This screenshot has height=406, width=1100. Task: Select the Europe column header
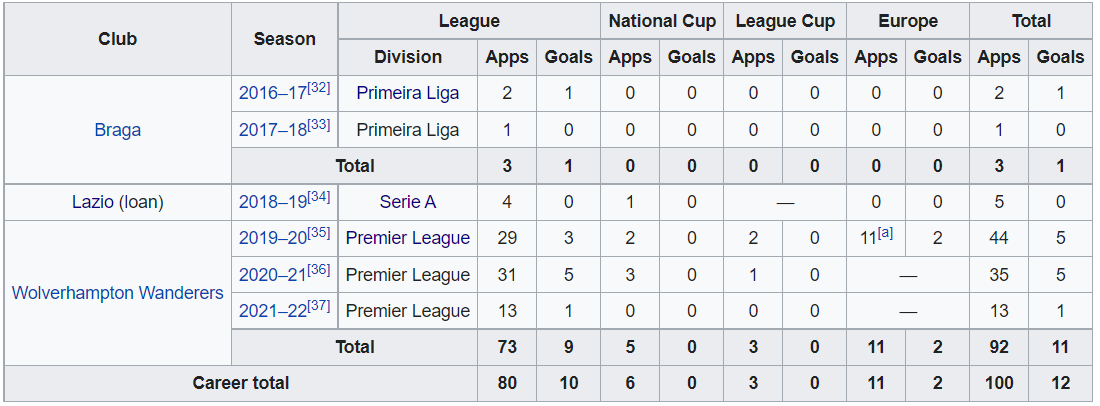pyautogui.click(x=908, y=21)
